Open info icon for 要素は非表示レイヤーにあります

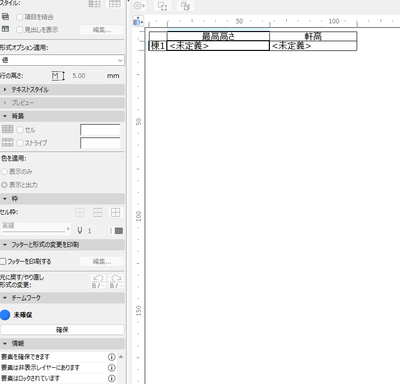point(112,368)
